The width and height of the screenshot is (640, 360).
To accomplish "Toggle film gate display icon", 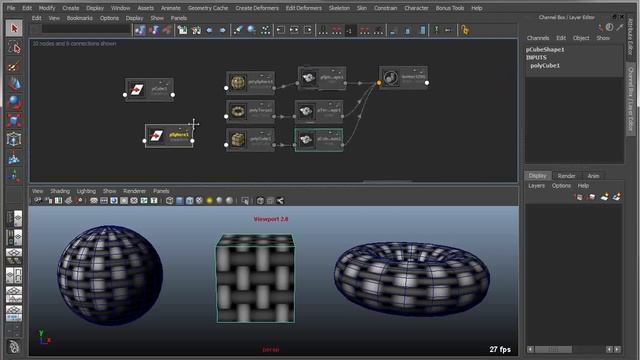I will (x=104, y=200).
